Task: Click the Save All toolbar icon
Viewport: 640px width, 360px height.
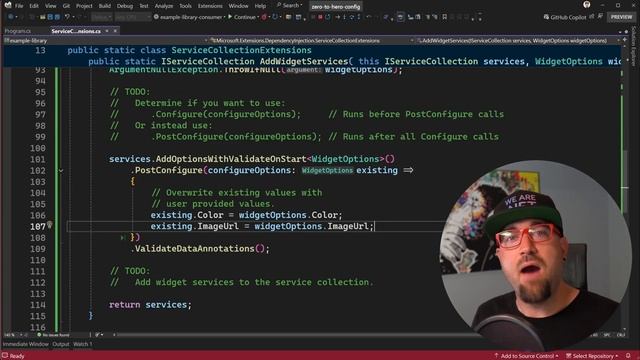Action: click(57, 17)
